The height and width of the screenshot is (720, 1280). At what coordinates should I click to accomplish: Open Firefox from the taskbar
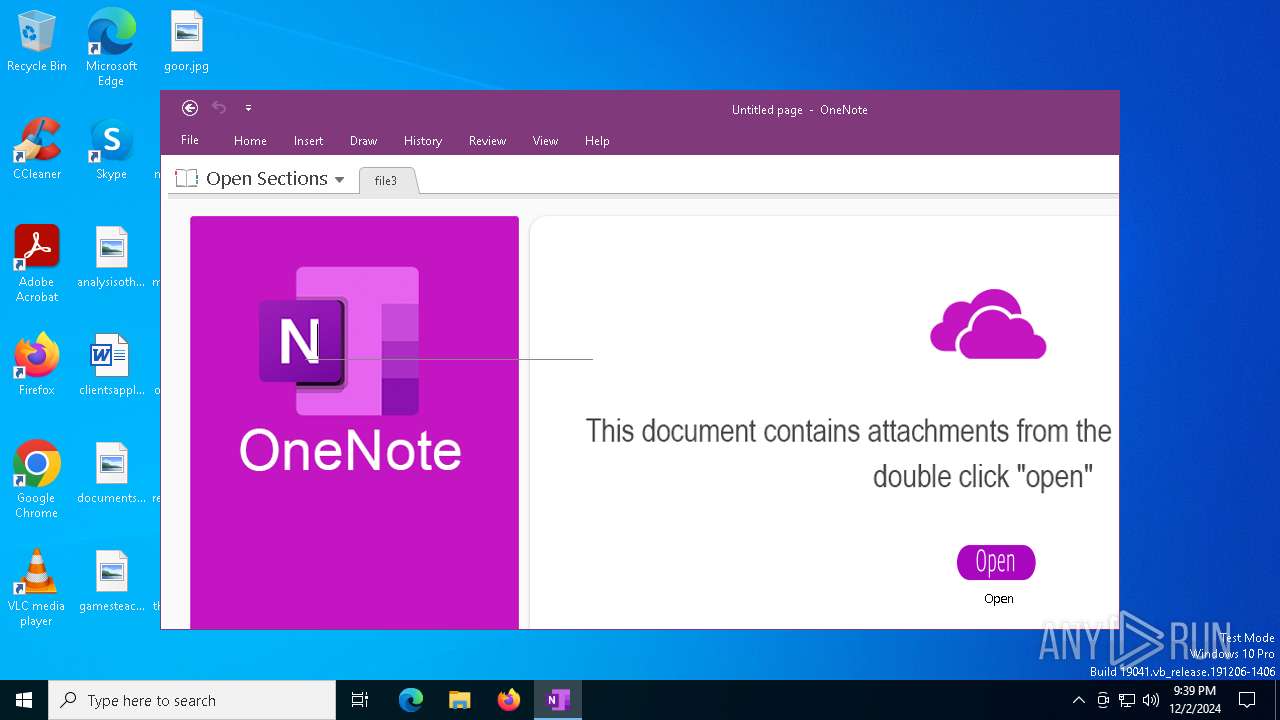(x=508, y=700)
